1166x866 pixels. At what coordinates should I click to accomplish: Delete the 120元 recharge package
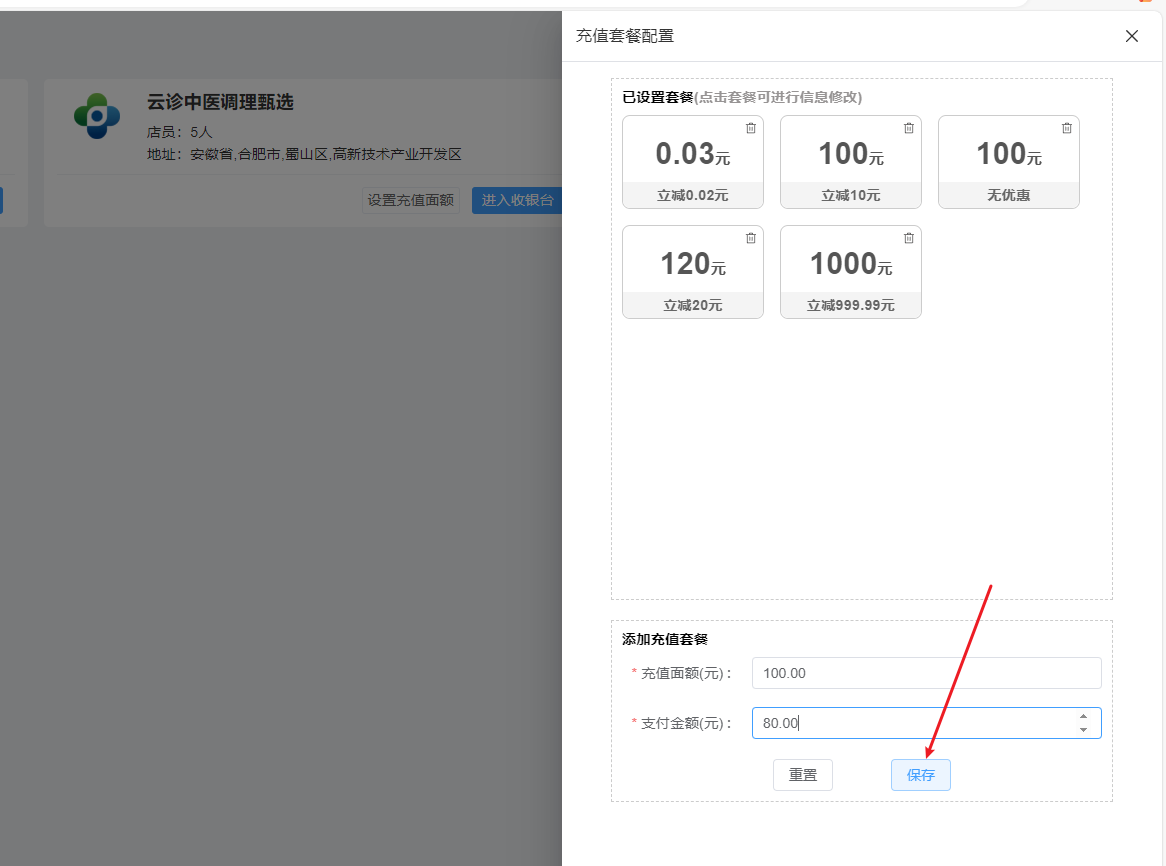pyautogui.click(x=751, y=238)
